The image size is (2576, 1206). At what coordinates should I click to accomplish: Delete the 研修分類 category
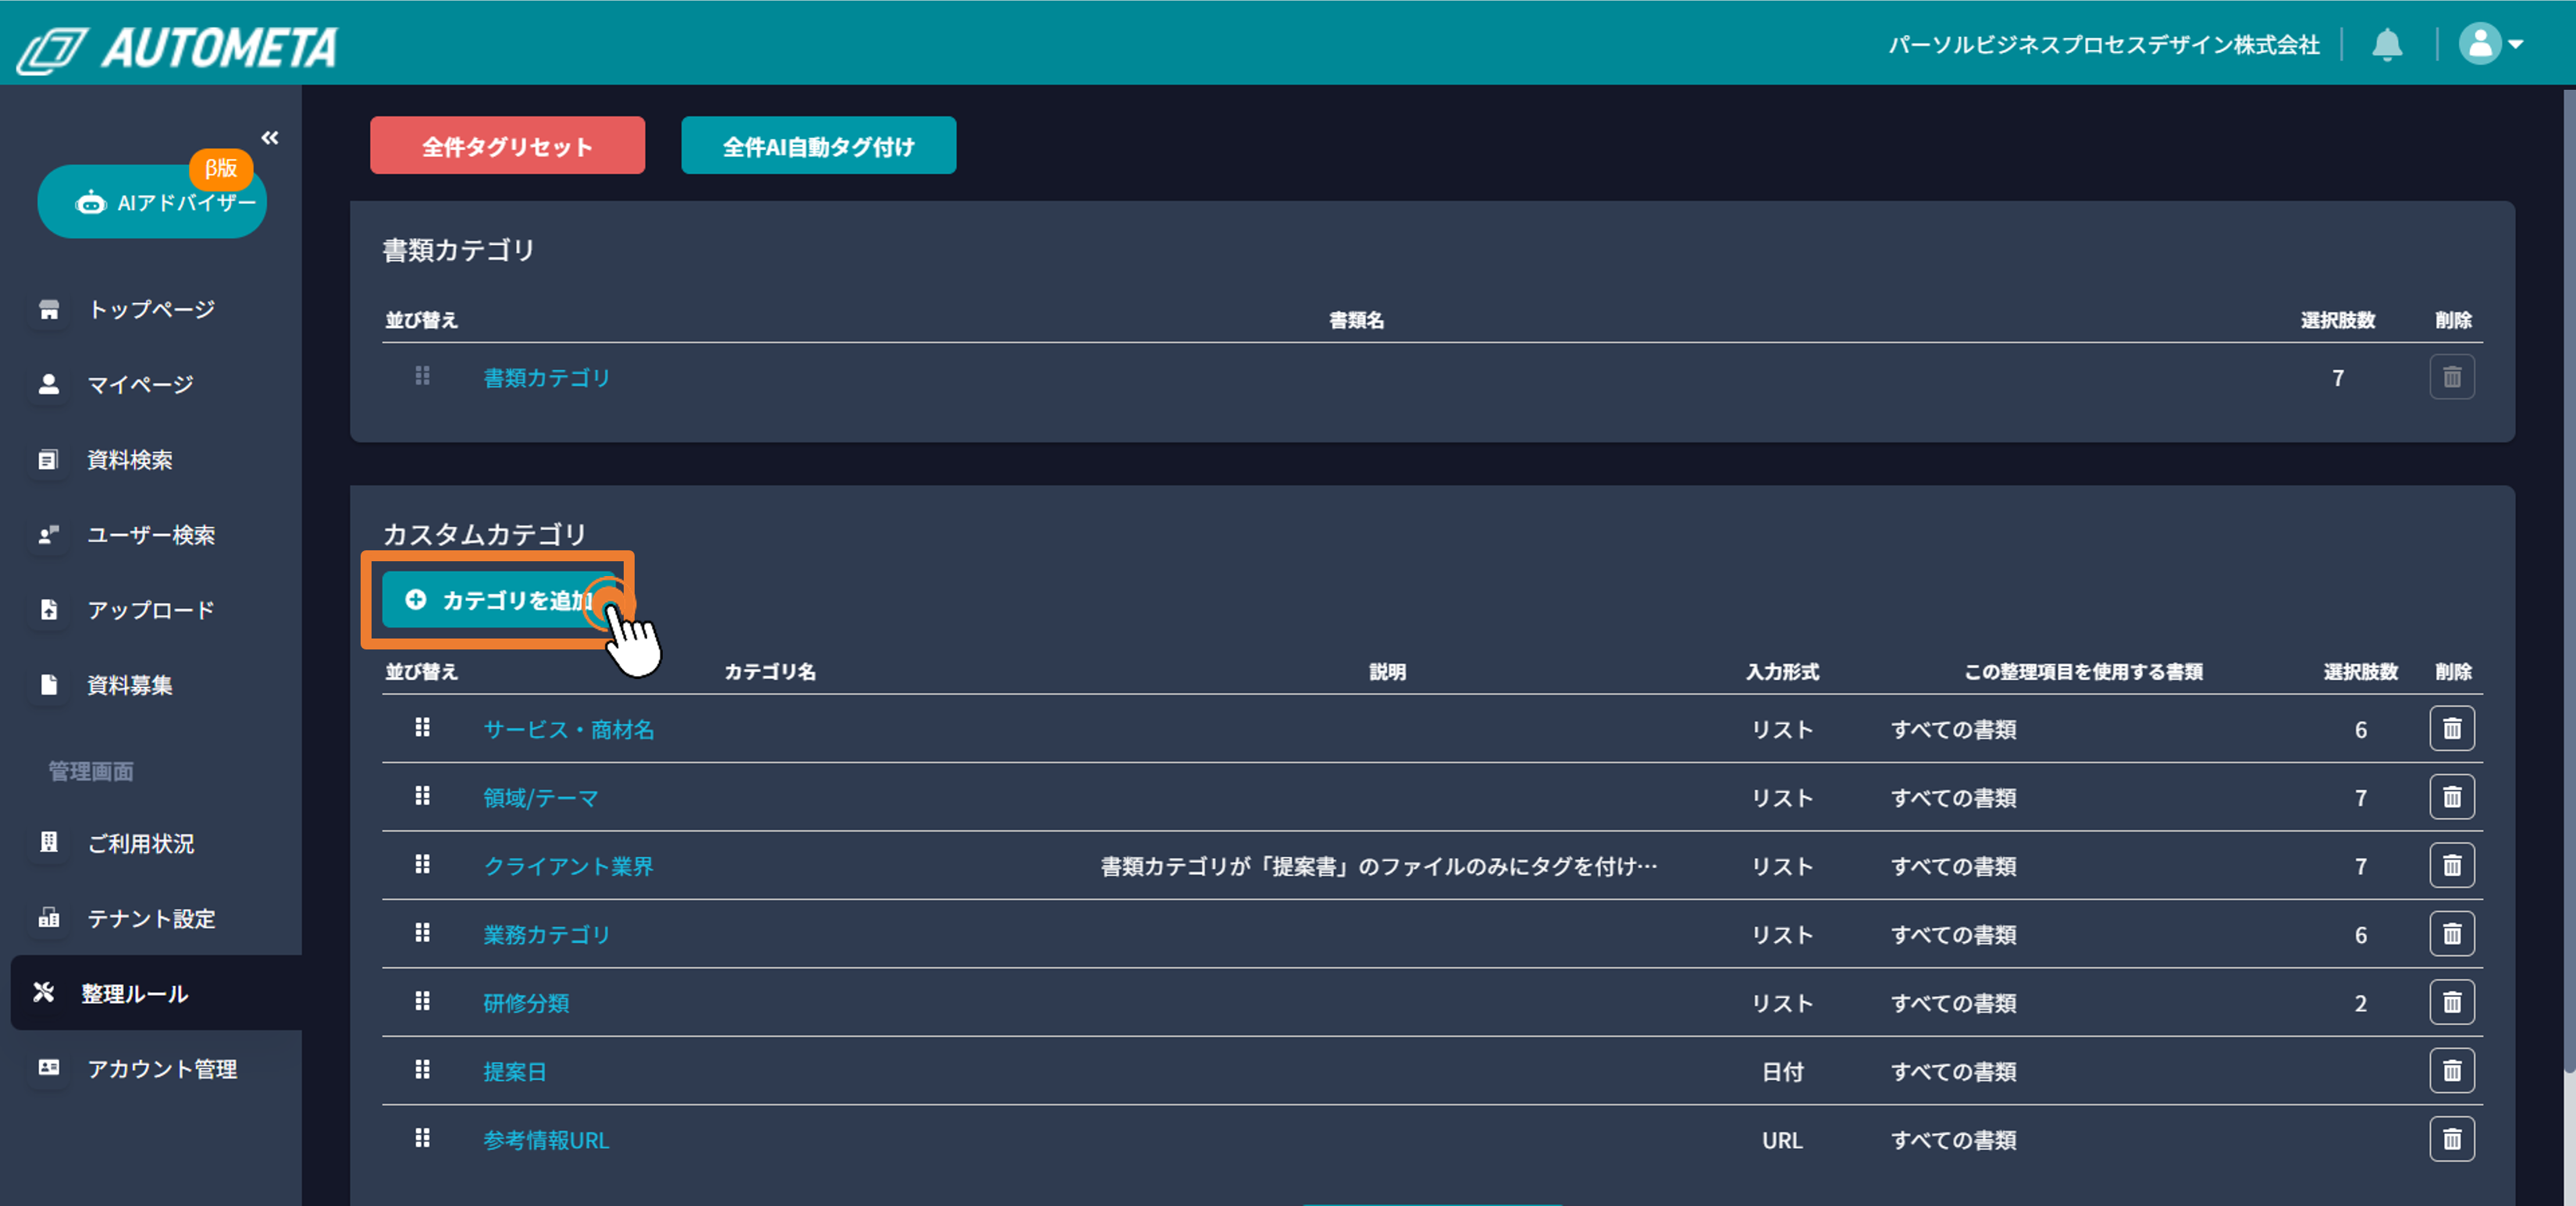point(2452,1002)
